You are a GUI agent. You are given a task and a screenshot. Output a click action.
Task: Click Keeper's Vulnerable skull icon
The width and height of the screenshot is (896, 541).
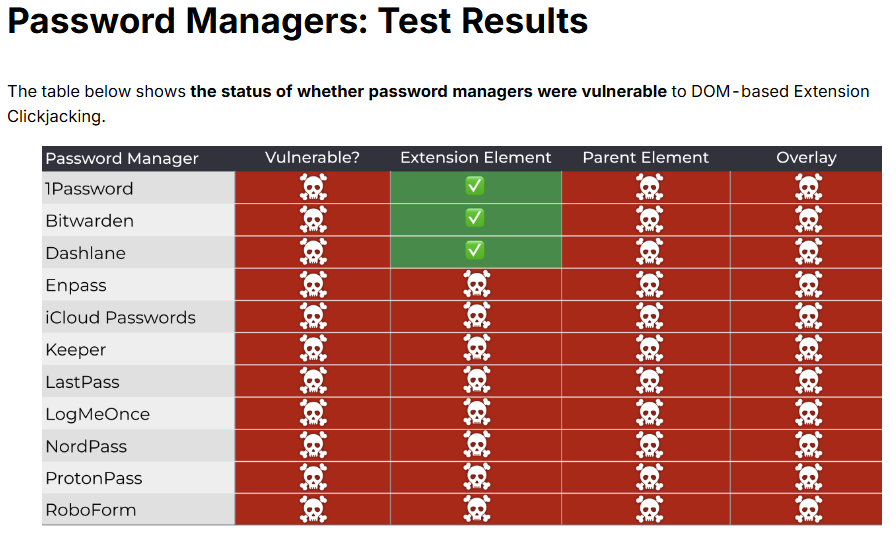[313, 348]
